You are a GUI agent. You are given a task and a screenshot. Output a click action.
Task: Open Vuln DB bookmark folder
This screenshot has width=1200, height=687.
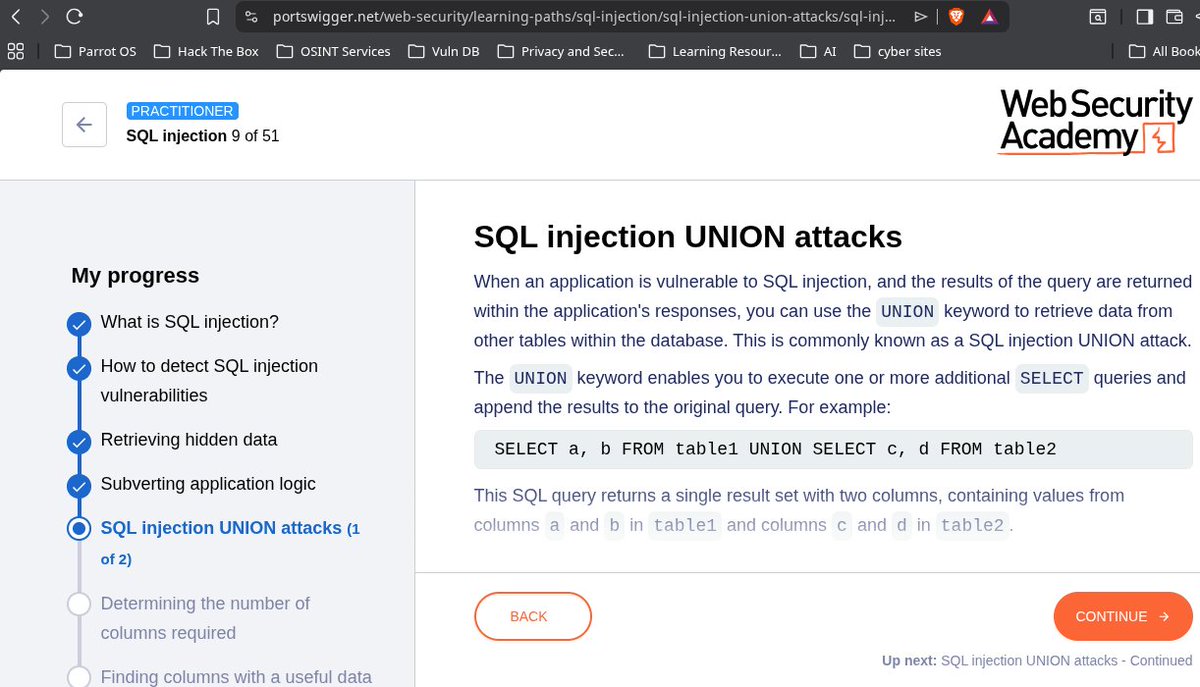pyautogui.click(x=443, y=51)
